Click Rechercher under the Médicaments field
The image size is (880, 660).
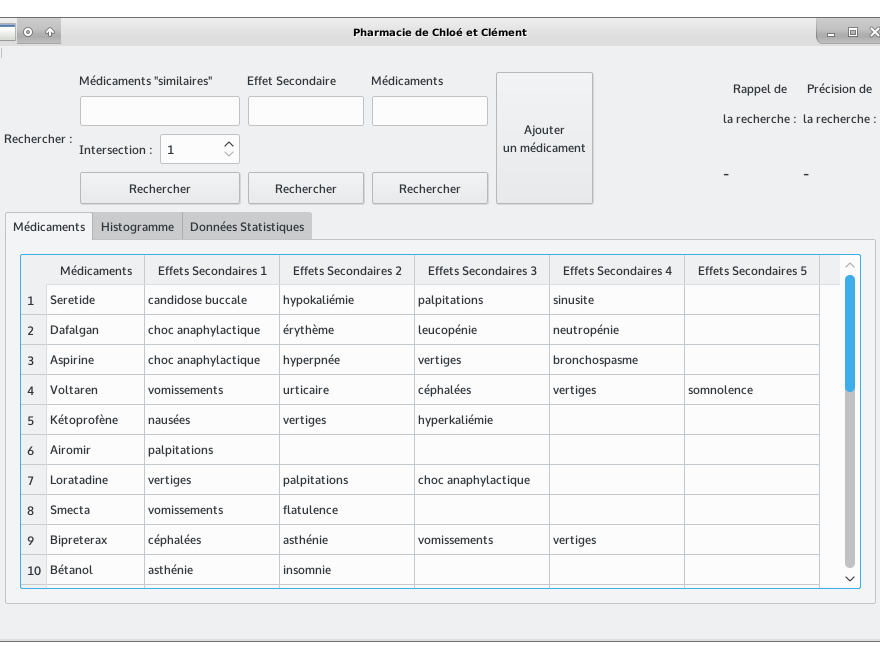[429, 188]
